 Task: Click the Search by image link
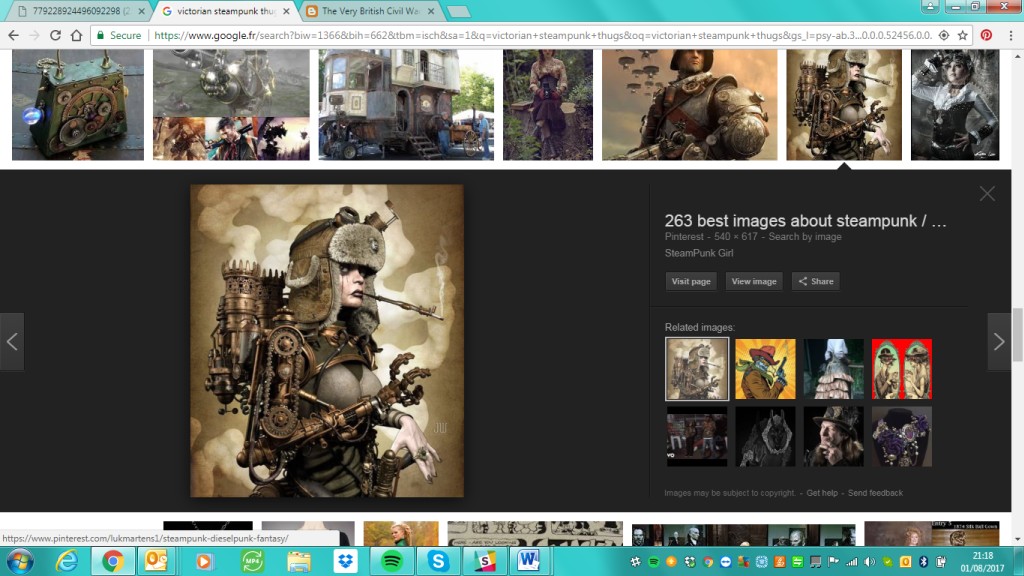(805, 236)
